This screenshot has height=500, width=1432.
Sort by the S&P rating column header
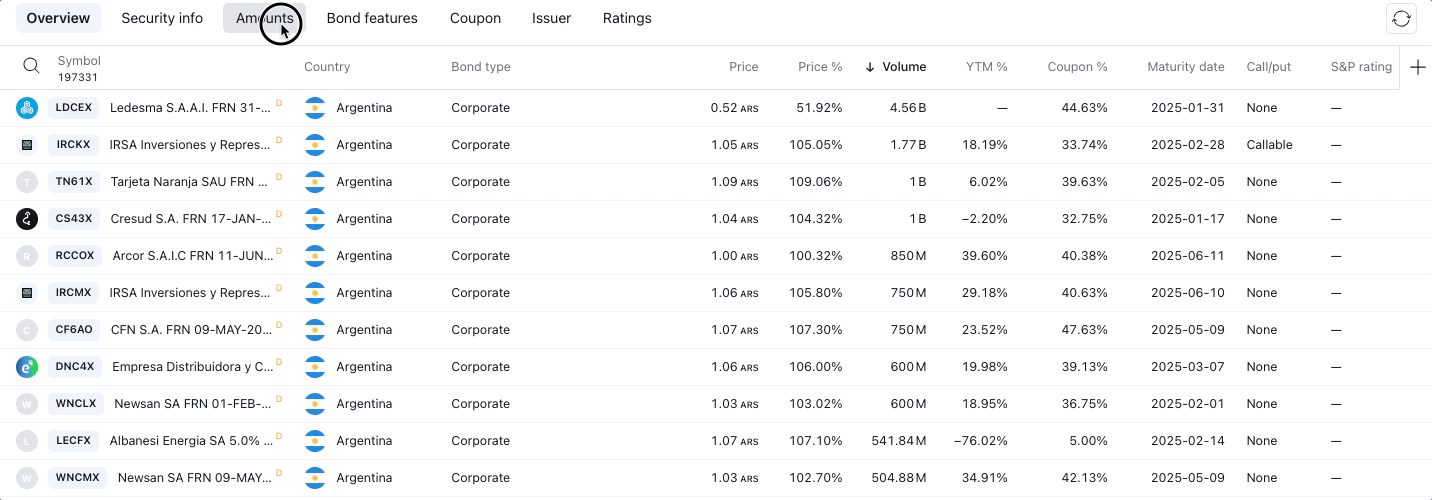click(1361, 67)
